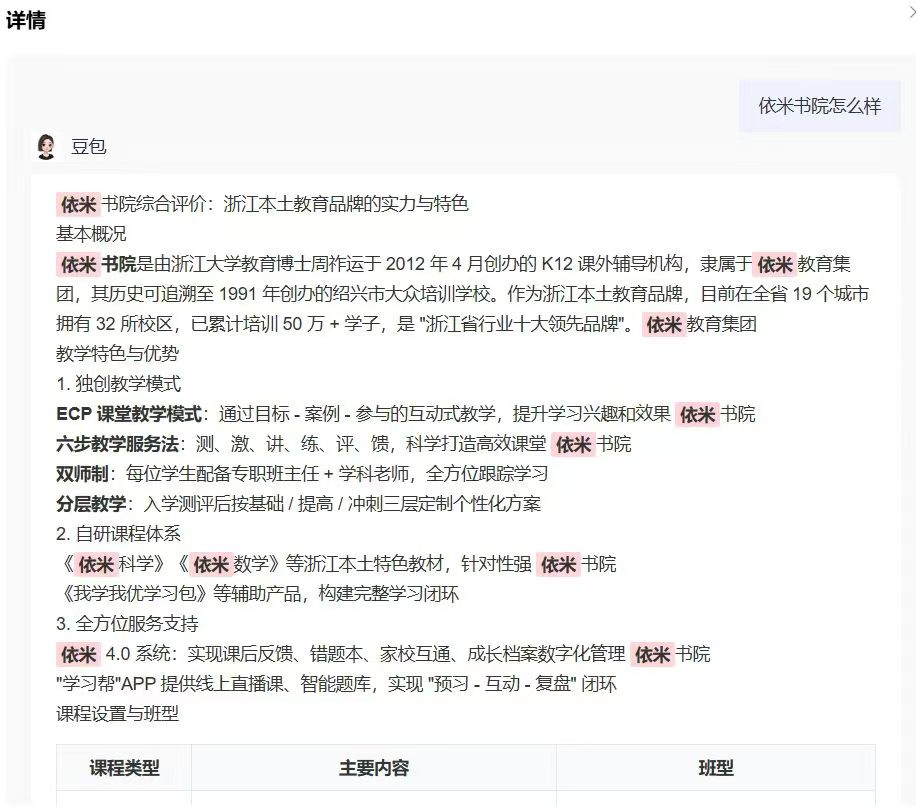Click the 依米 书院 reference after 成长档案数字化管理

[670, 654]
